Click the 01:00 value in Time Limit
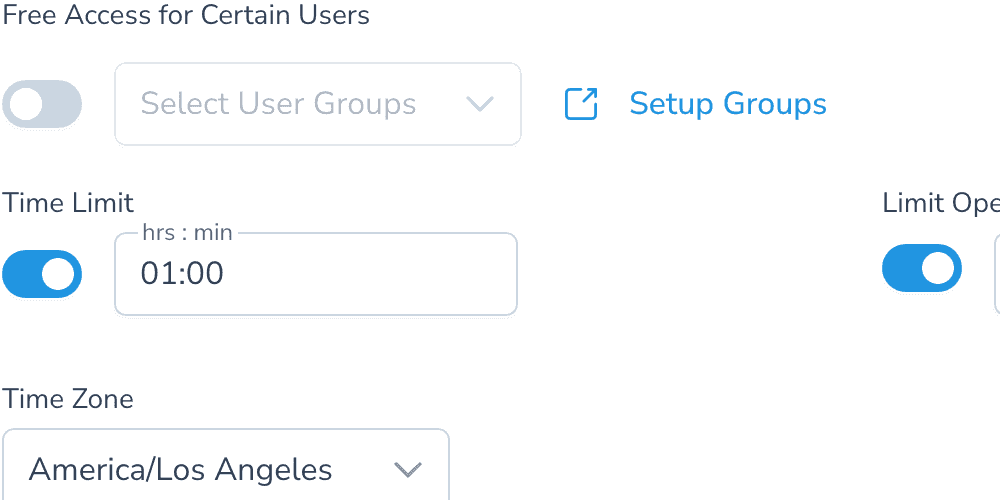 point(182,274)
